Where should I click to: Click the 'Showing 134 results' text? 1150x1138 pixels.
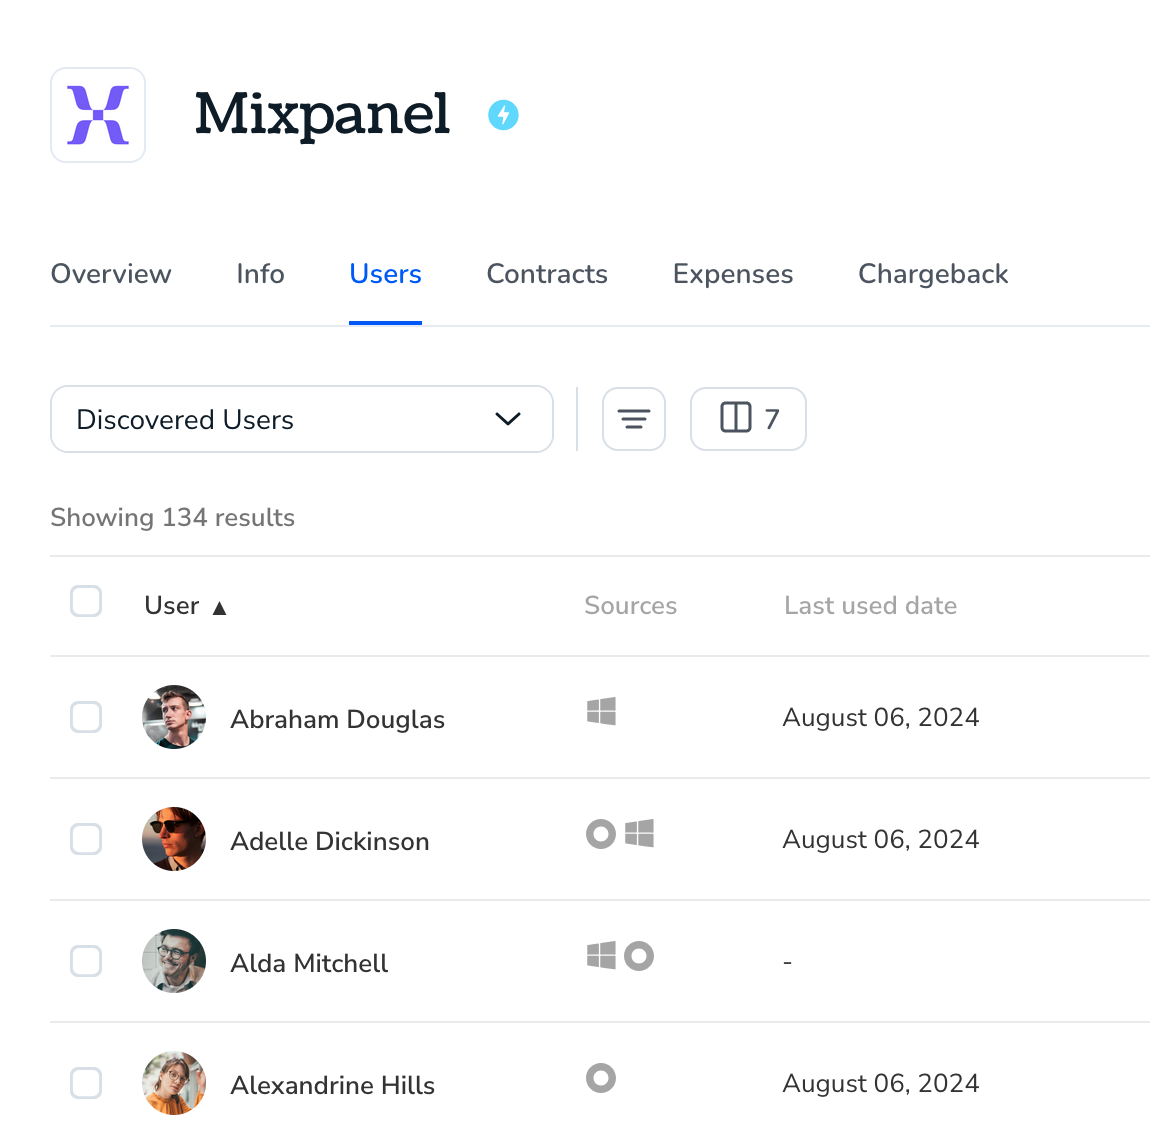point(172,518)
